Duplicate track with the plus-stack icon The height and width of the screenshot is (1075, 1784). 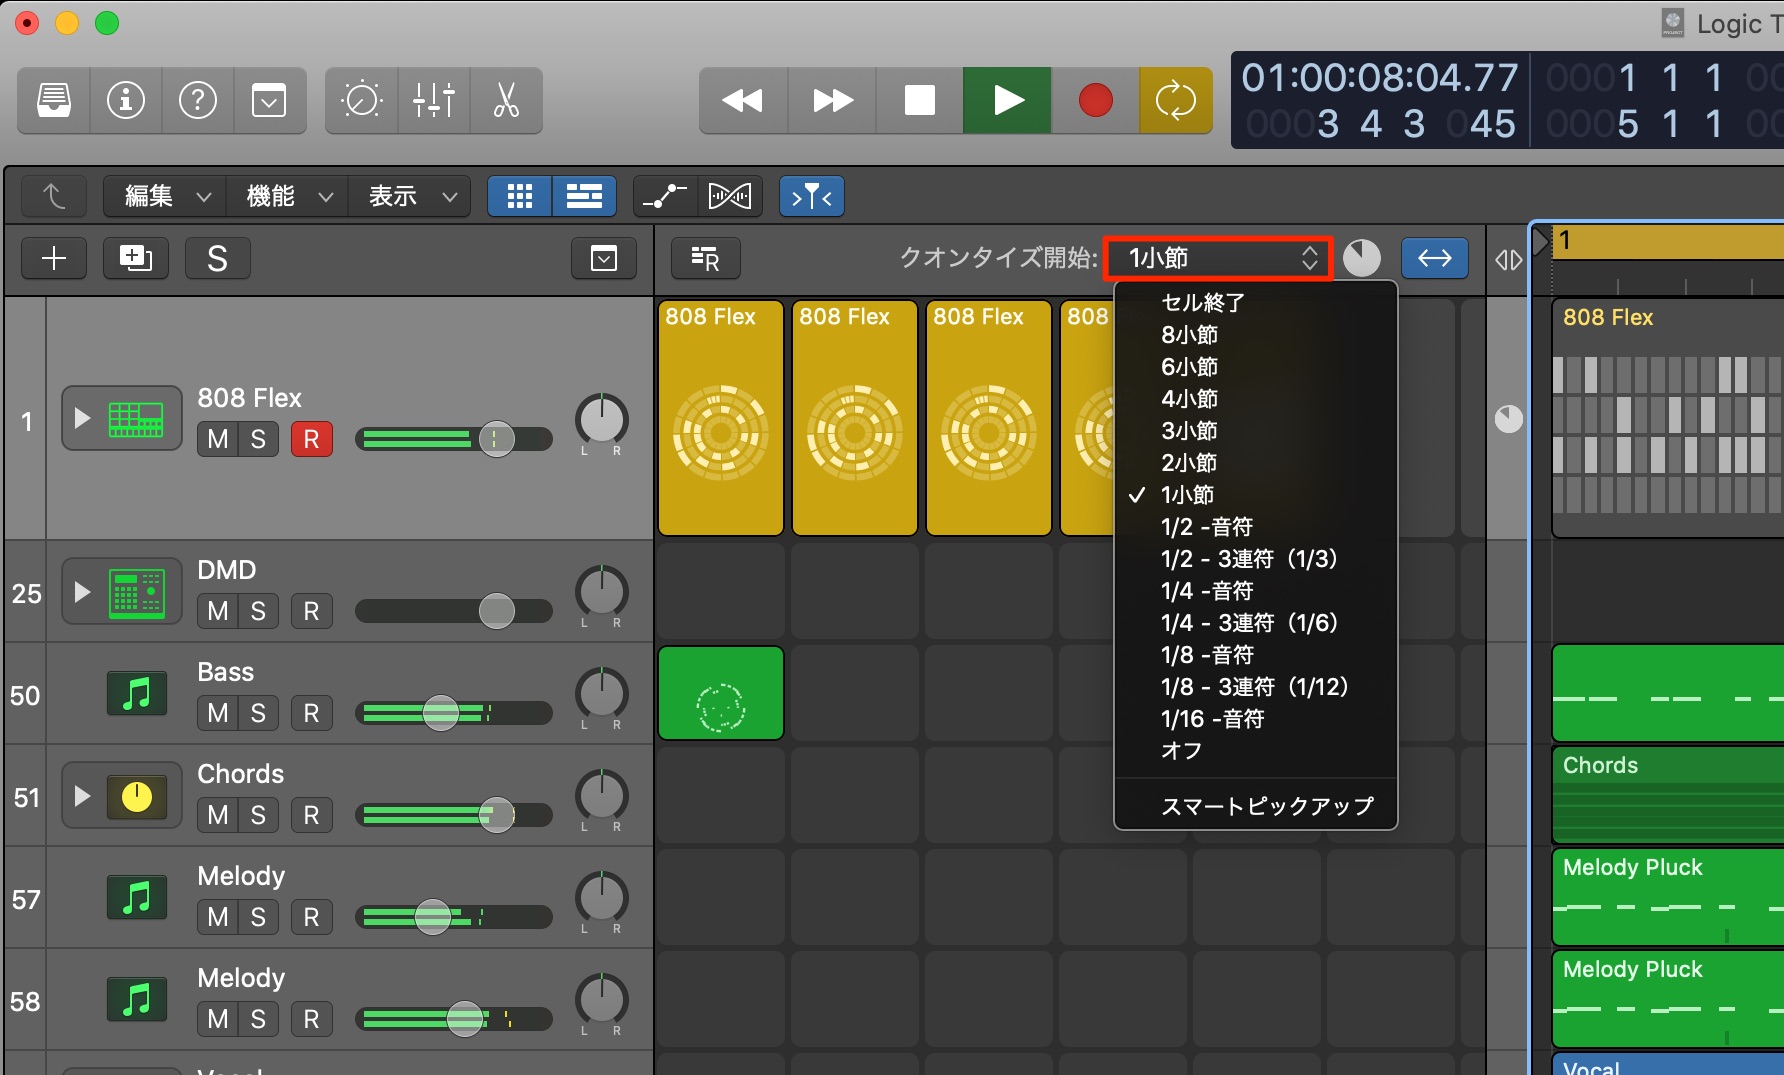tap(136, 259)
